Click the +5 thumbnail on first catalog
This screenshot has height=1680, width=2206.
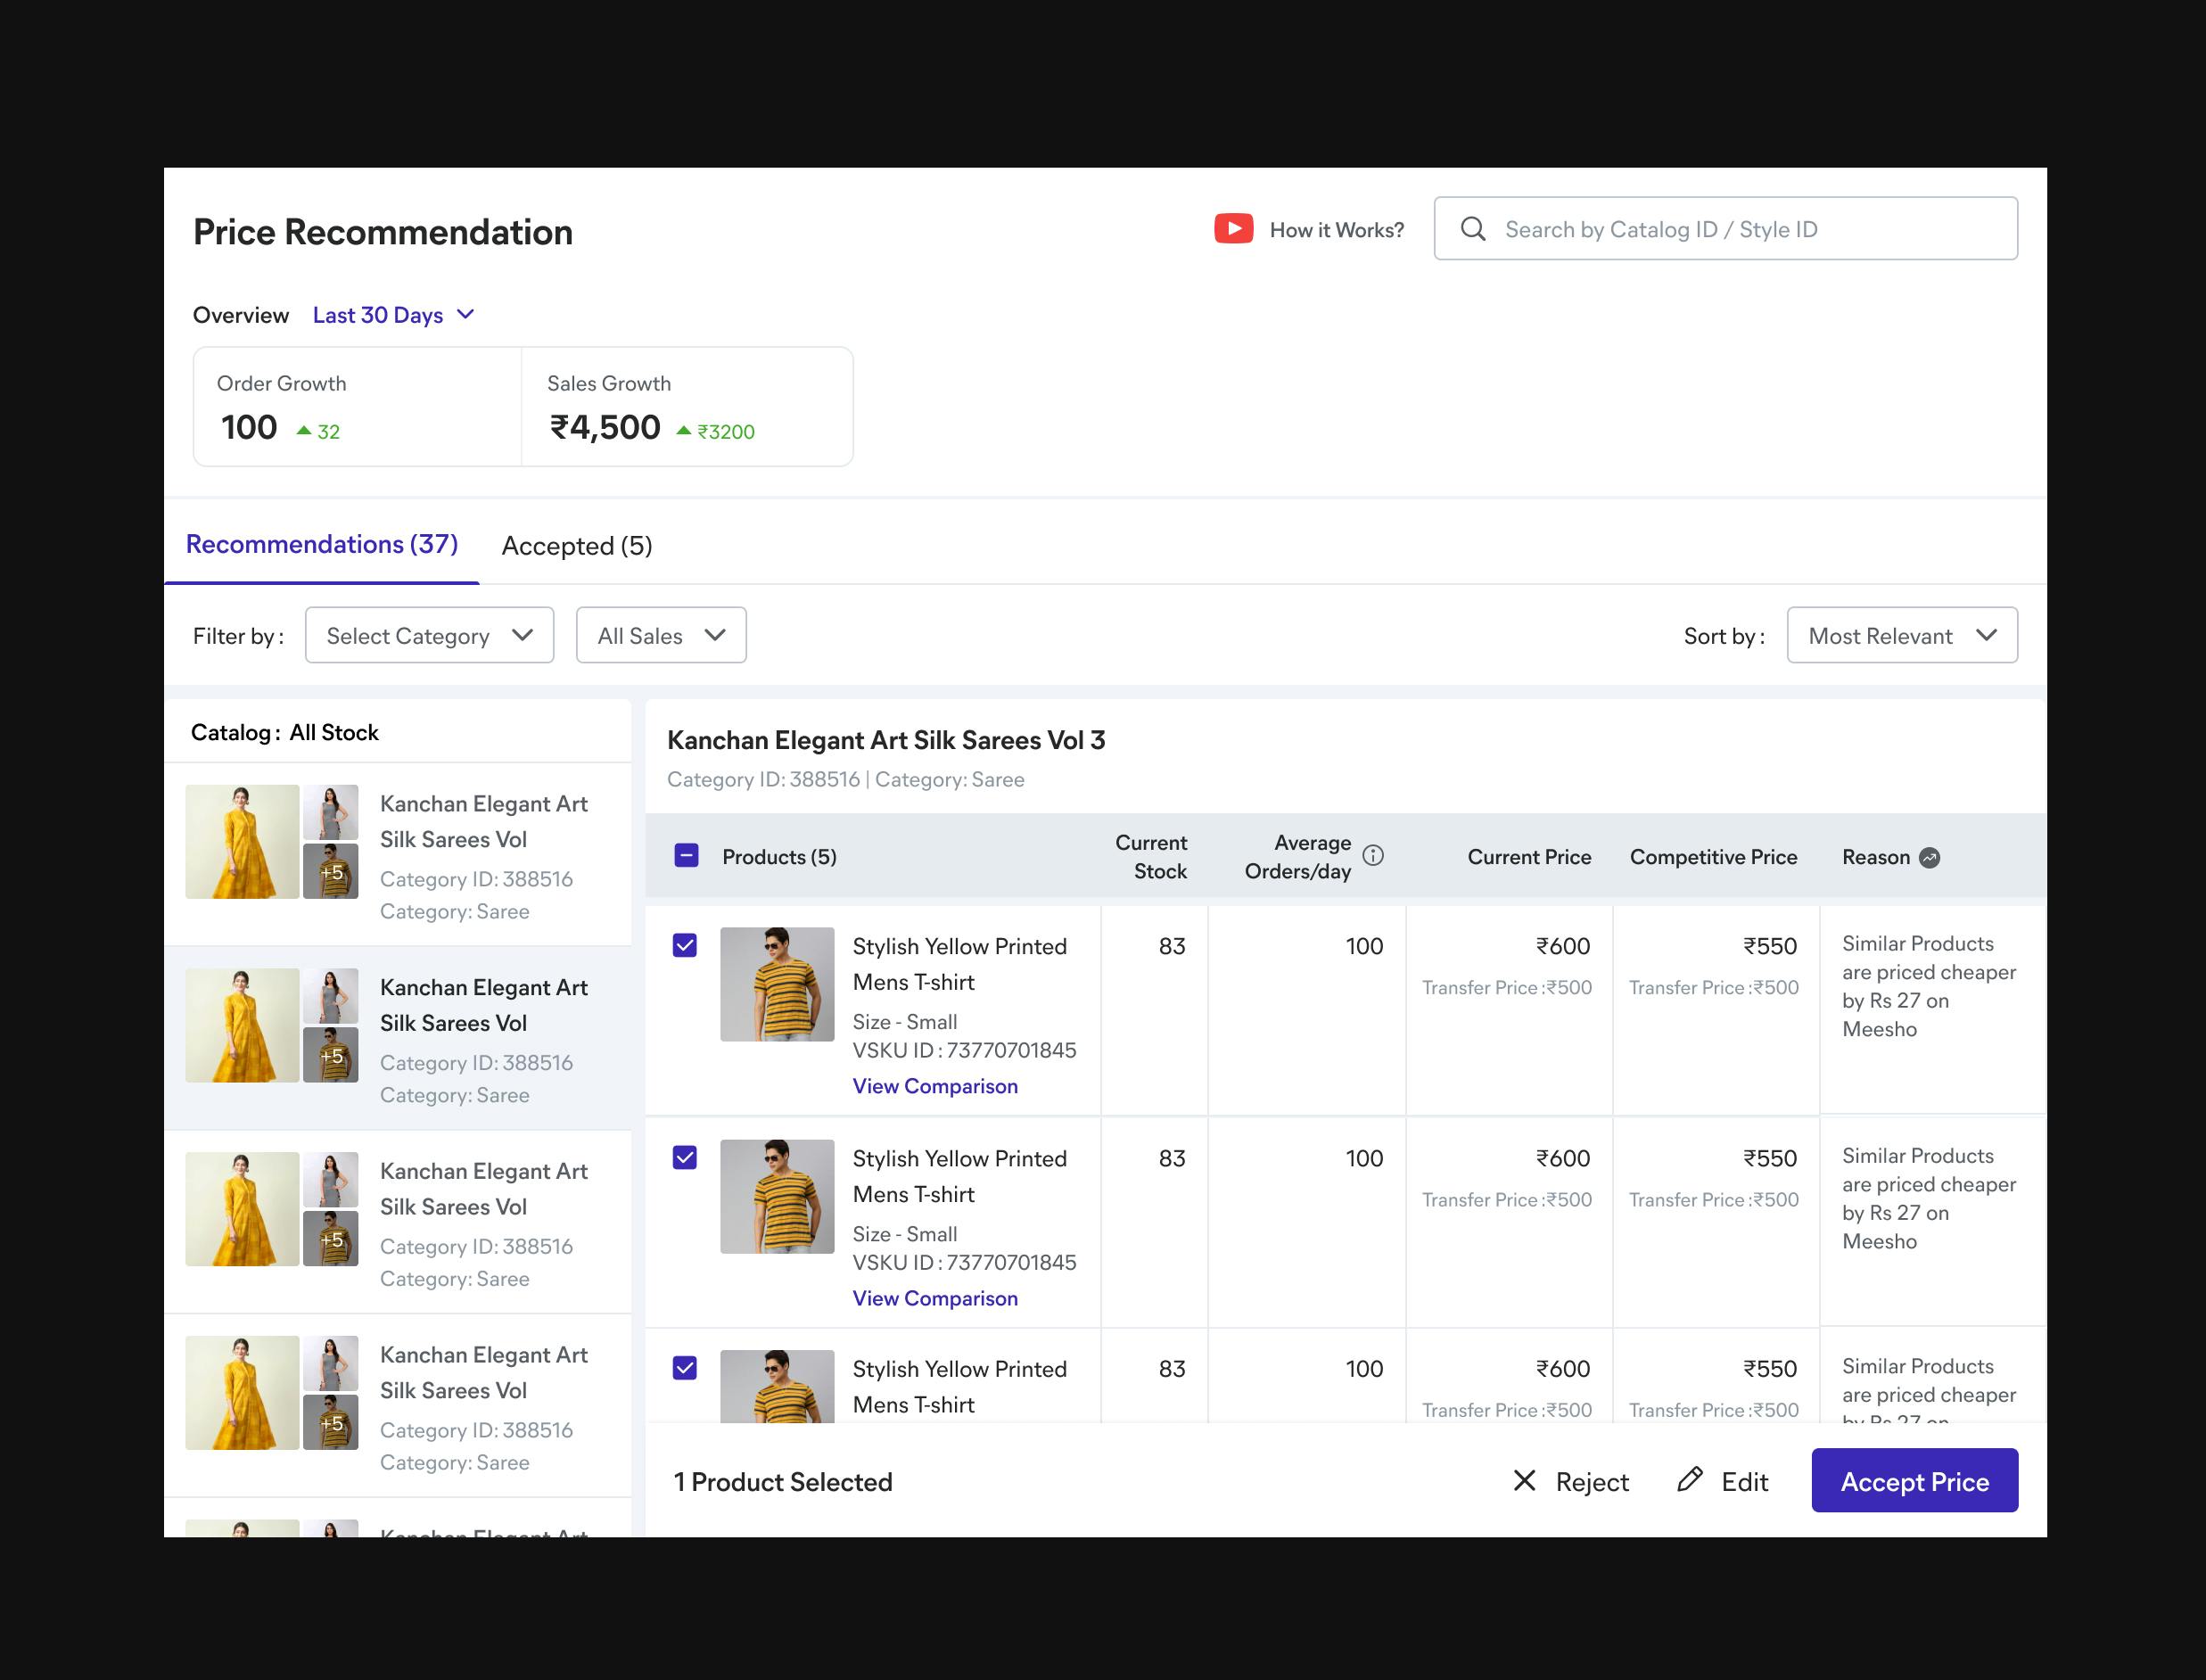point(331,872)
